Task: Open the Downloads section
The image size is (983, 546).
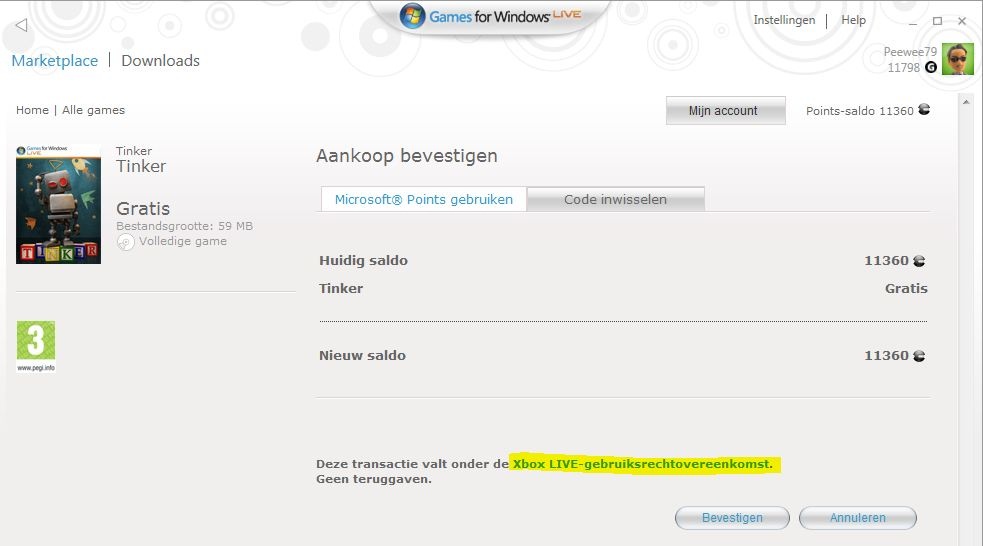Action: [x=160, y=61]
